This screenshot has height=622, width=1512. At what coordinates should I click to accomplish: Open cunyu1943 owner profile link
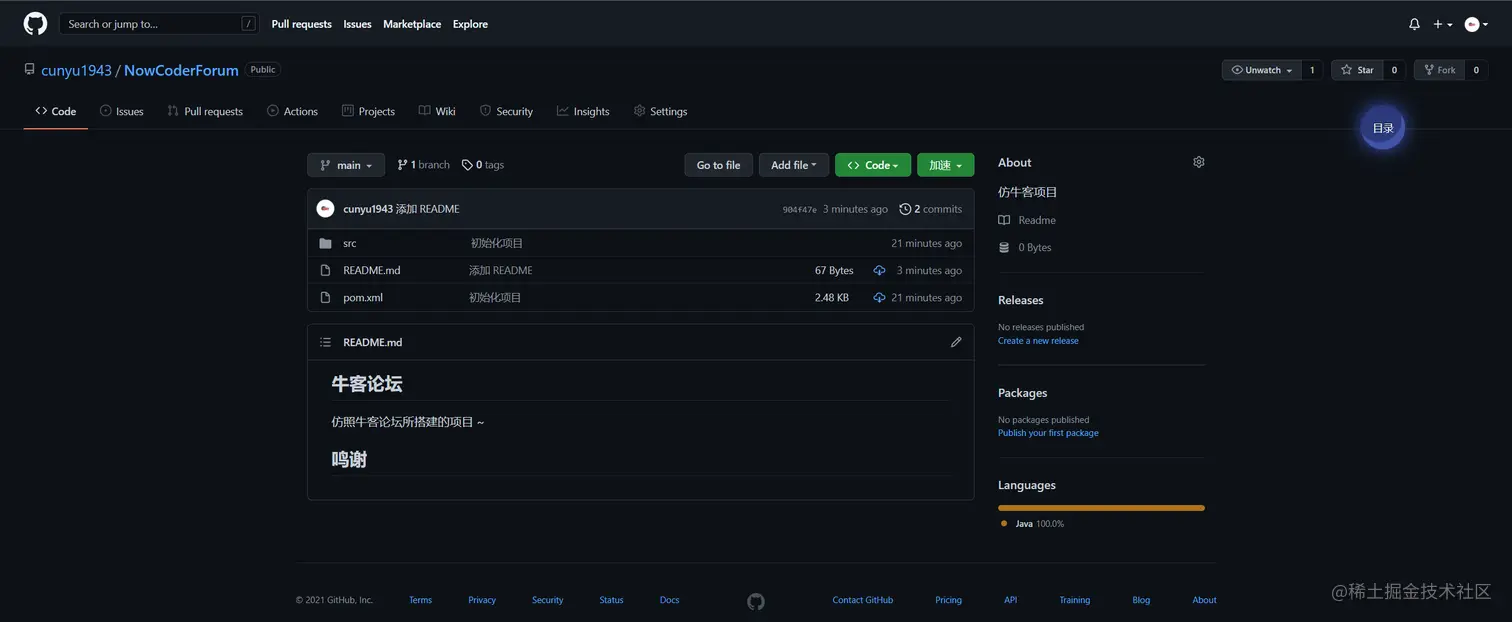[x=76, y=70]
